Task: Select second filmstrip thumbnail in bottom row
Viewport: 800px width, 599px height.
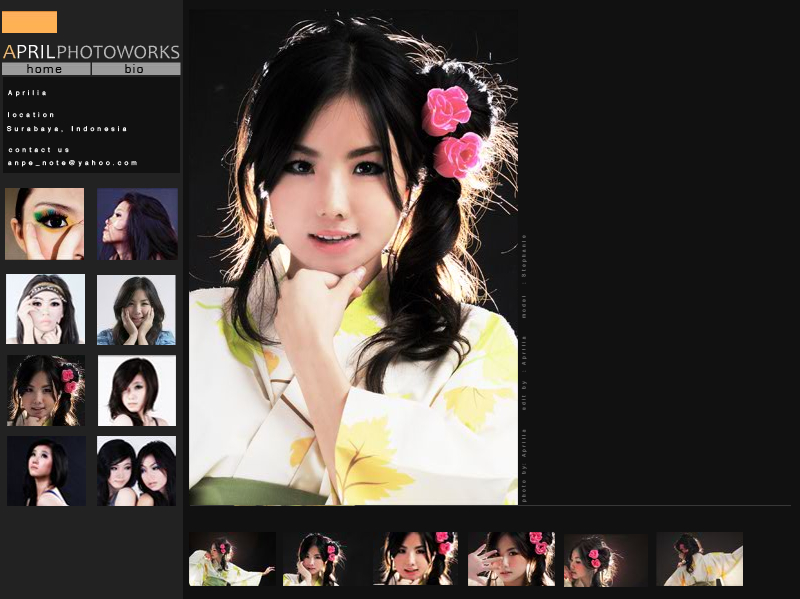Action: [318, 559]
